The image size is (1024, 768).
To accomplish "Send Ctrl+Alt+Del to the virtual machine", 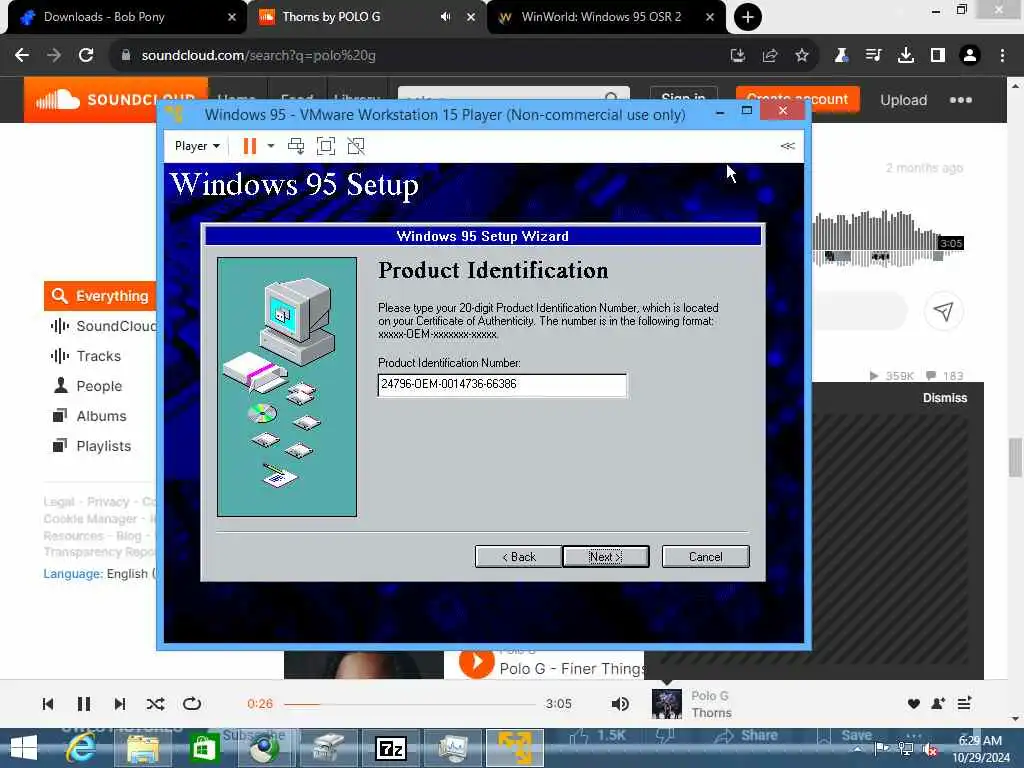I will 296,146.
